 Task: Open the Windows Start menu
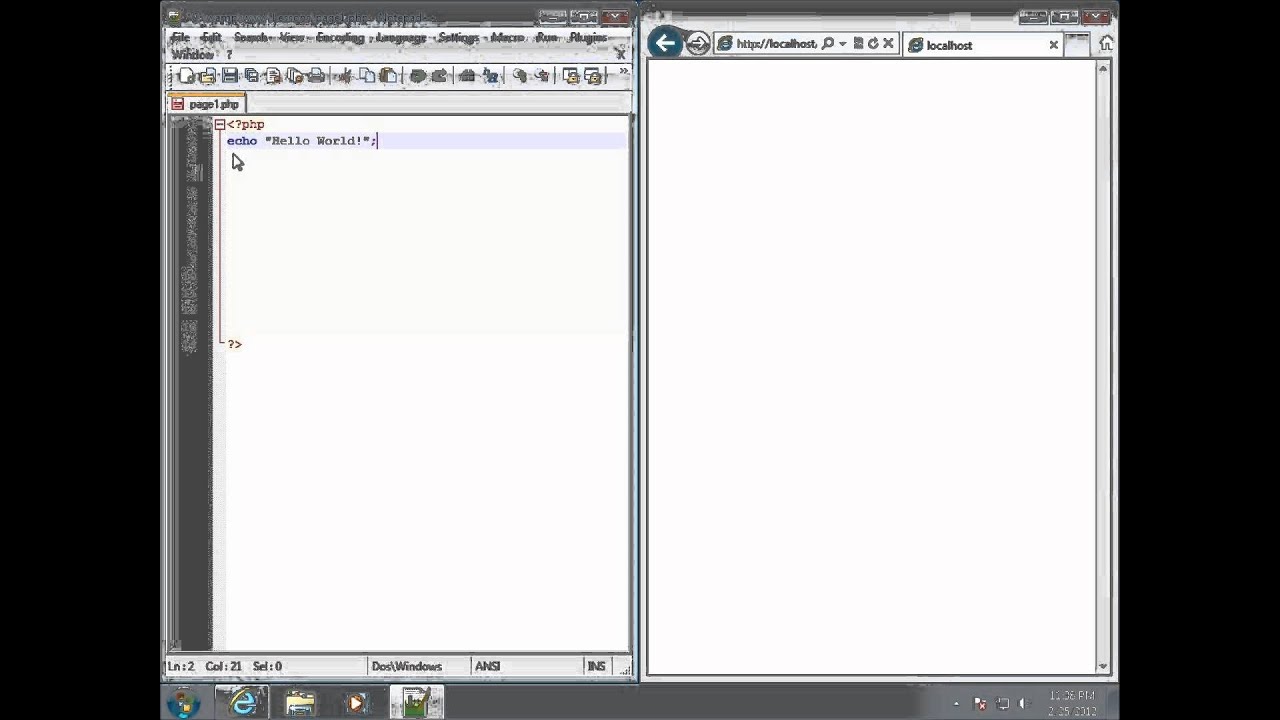[184, 703]
